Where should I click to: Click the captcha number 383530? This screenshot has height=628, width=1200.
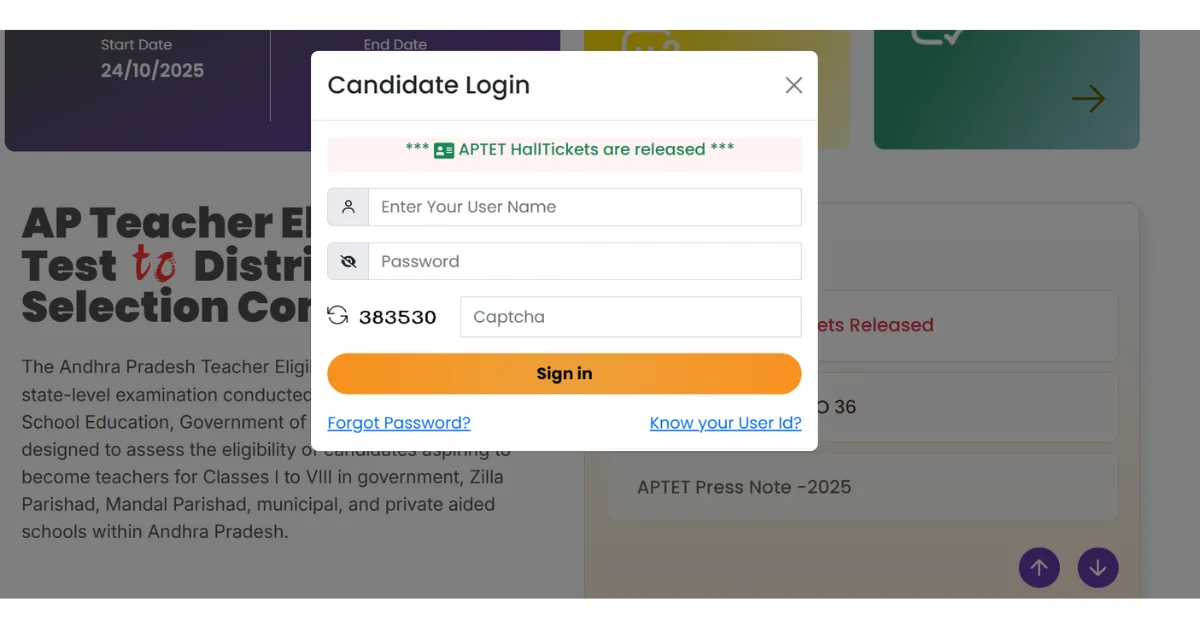[398, 317]
